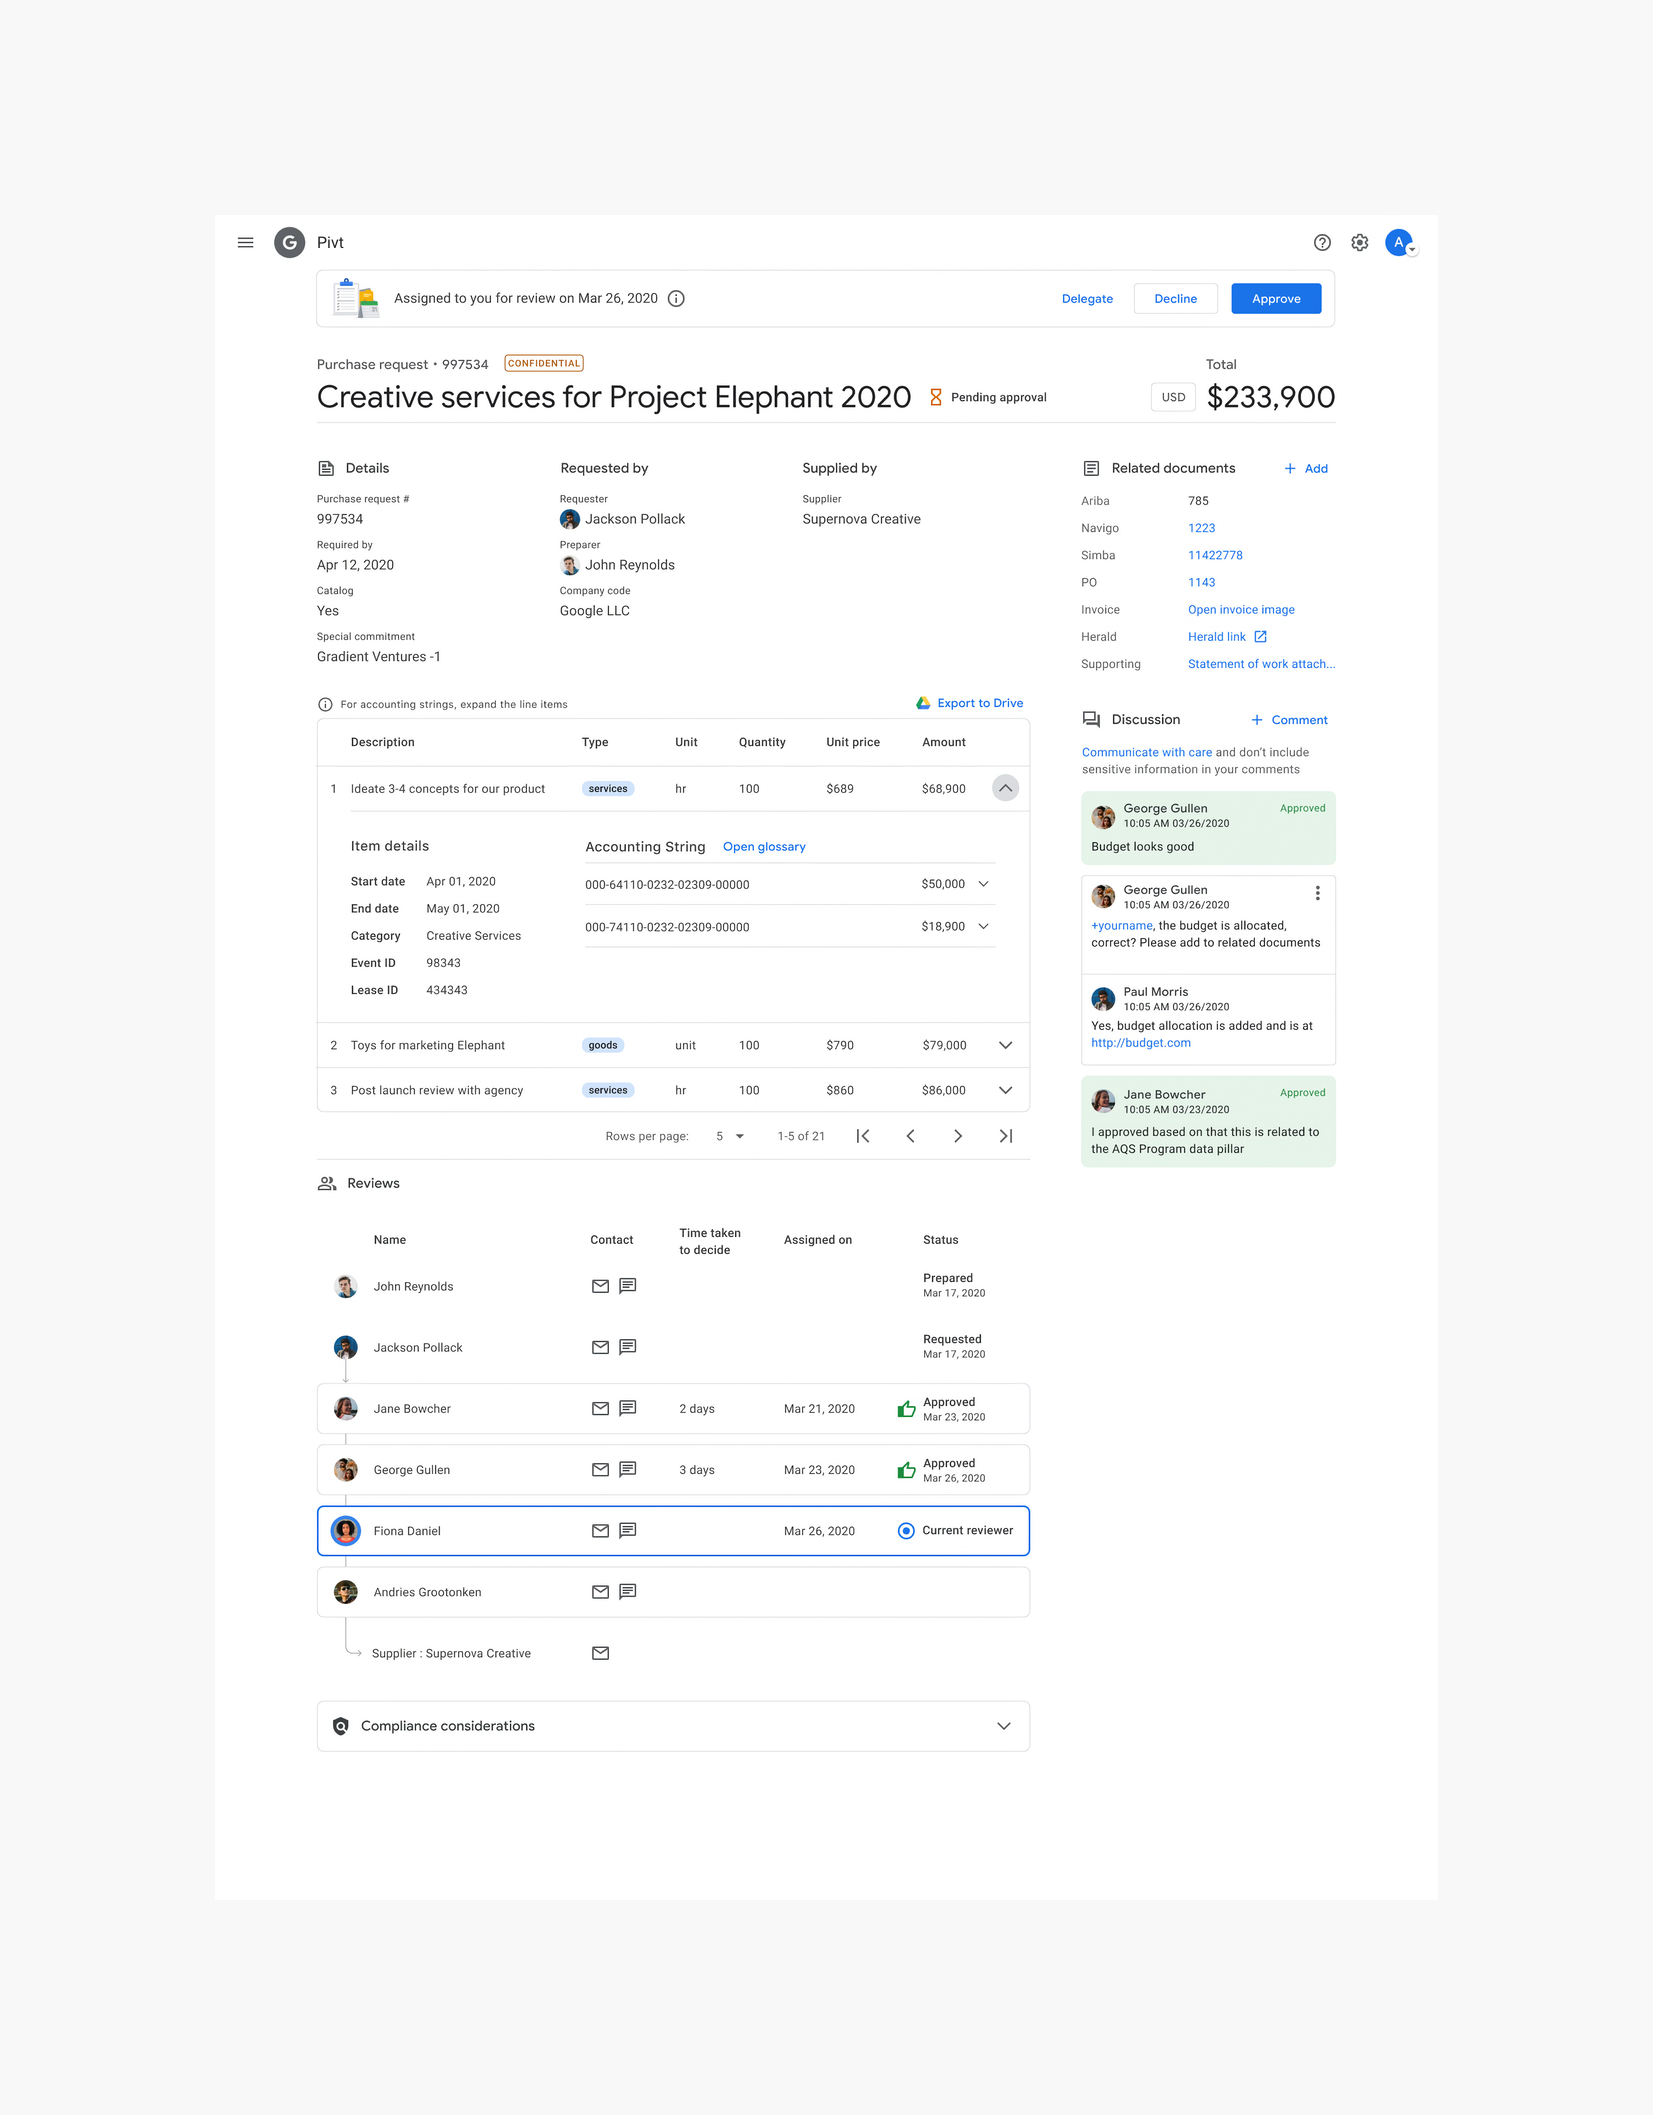Expand the Compliance considerations section
The image size is (1653, 2115).
(1003, 1726)
